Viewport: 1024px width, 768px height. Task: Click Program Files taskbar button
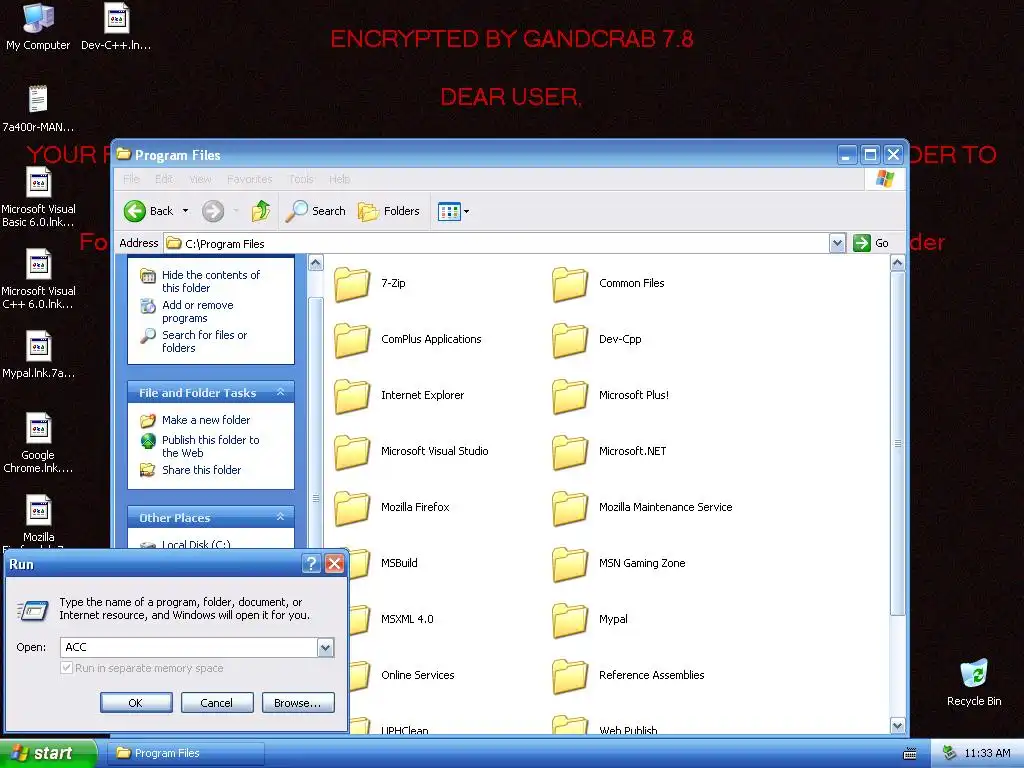point(186,753)
